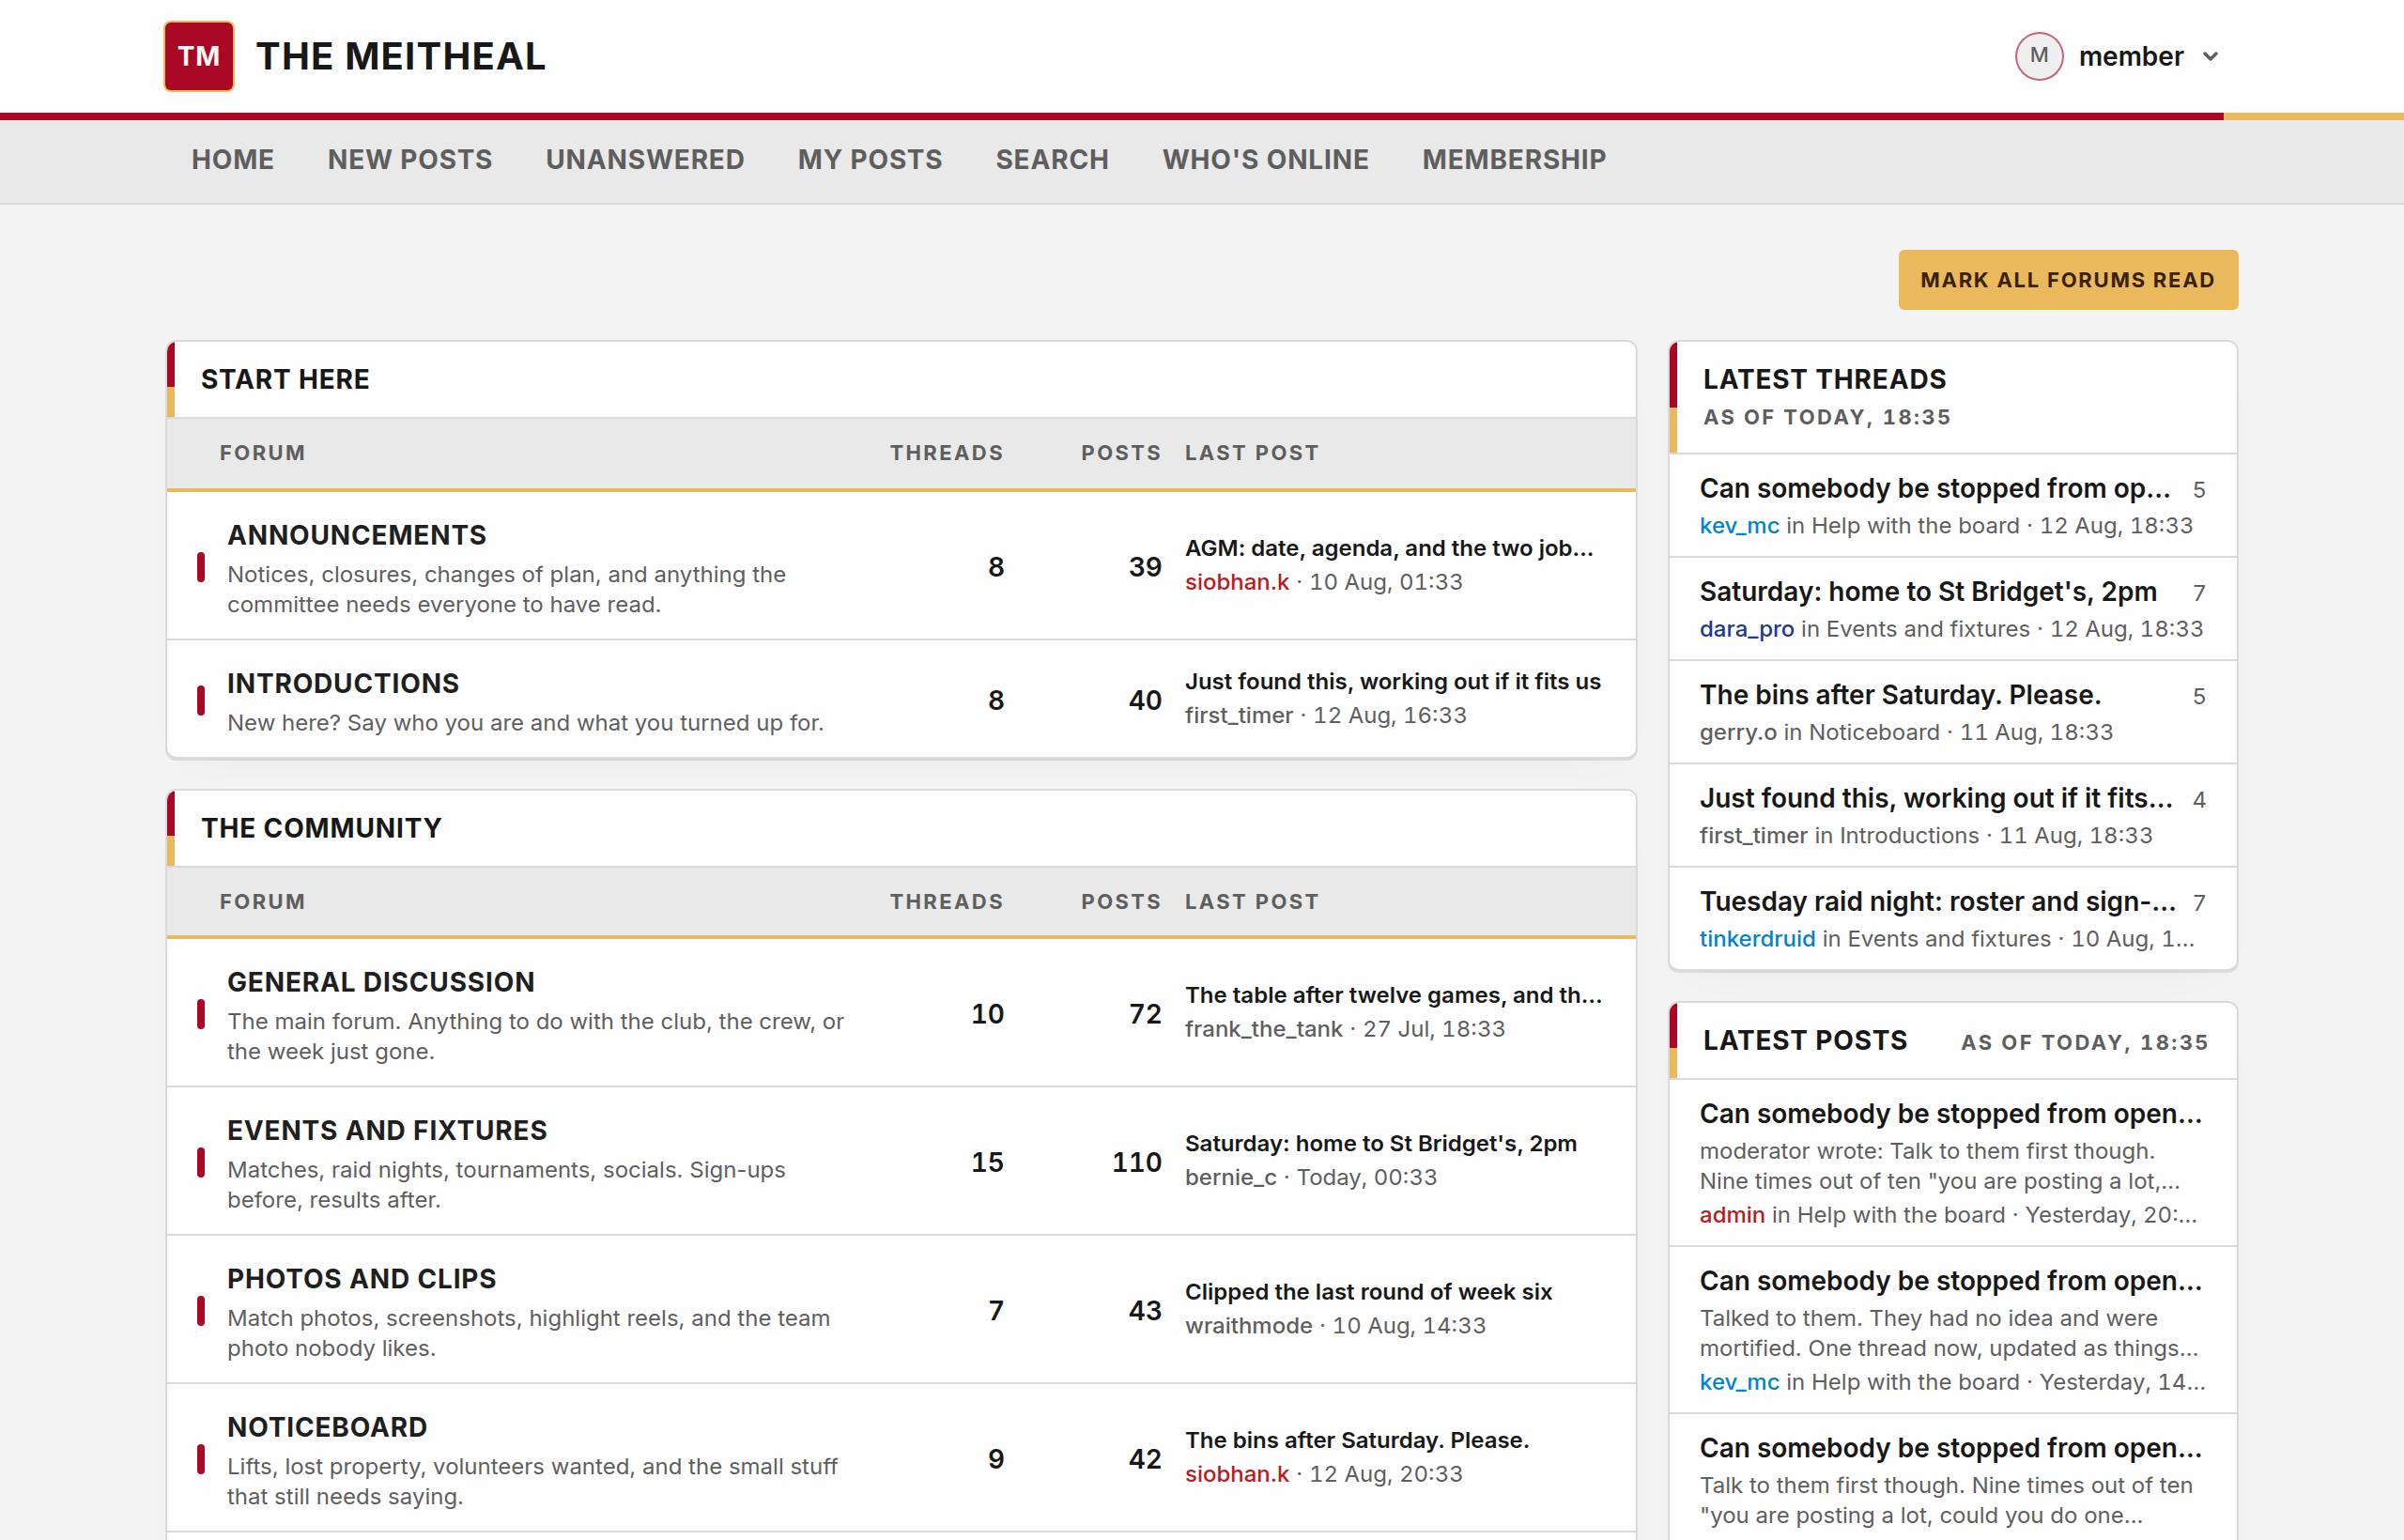Click THE COMMUNITY section heading
Screen dimensions: 2404x1540
point(321,828)
